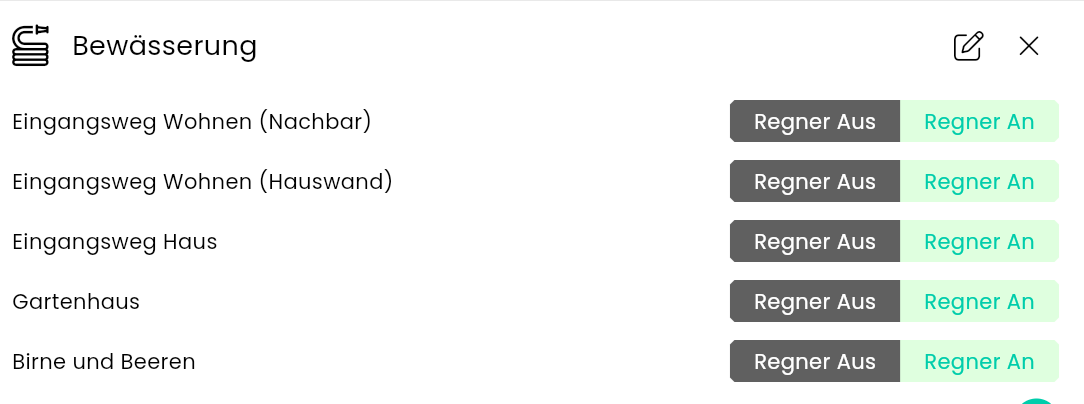Click the Birne und Beeren label
The image size is (1084, 404).
coord(104,362)
